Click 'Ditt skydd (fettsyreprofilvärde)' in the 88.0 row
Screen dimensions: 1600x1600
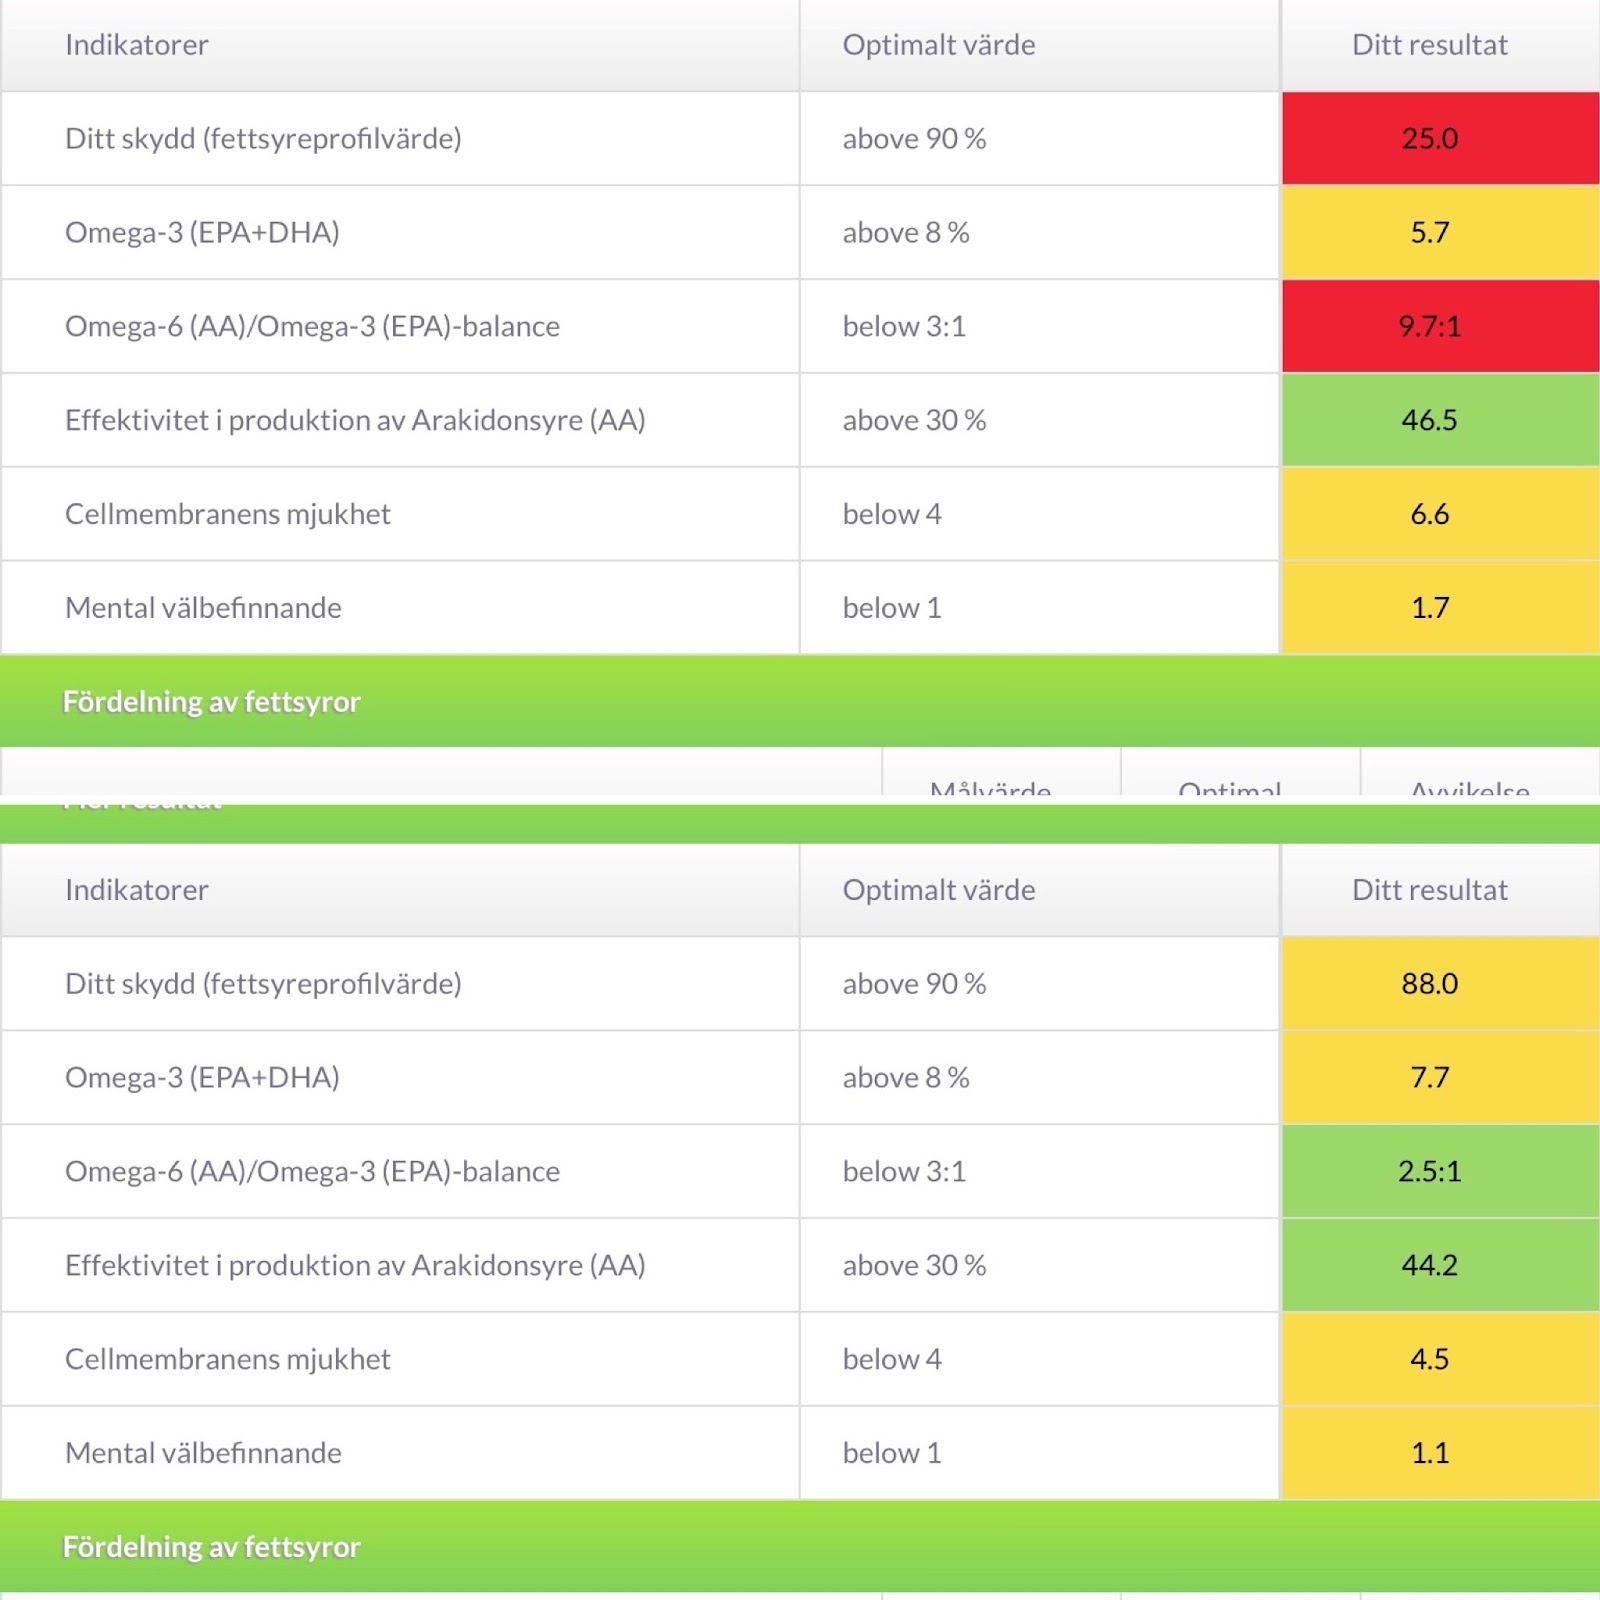[x=263, y=984]
